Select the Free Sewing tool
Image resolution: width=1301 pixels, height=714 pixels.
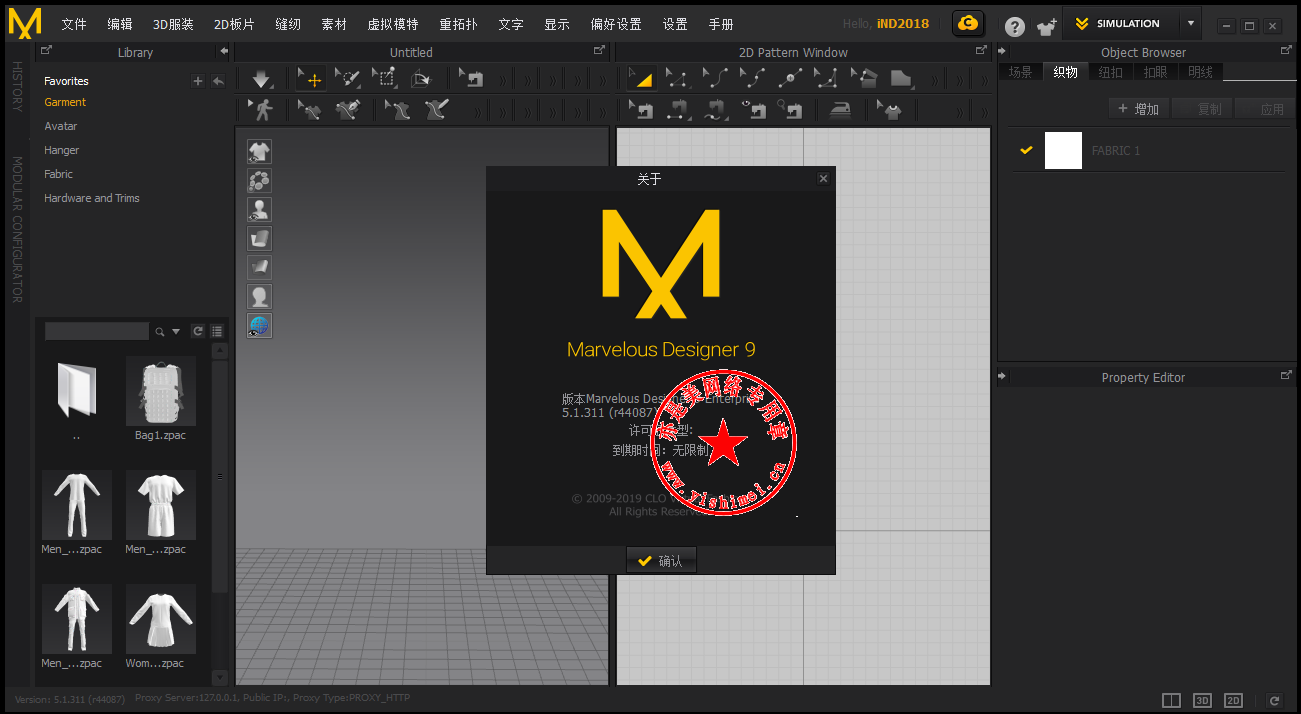coord(715,110)
